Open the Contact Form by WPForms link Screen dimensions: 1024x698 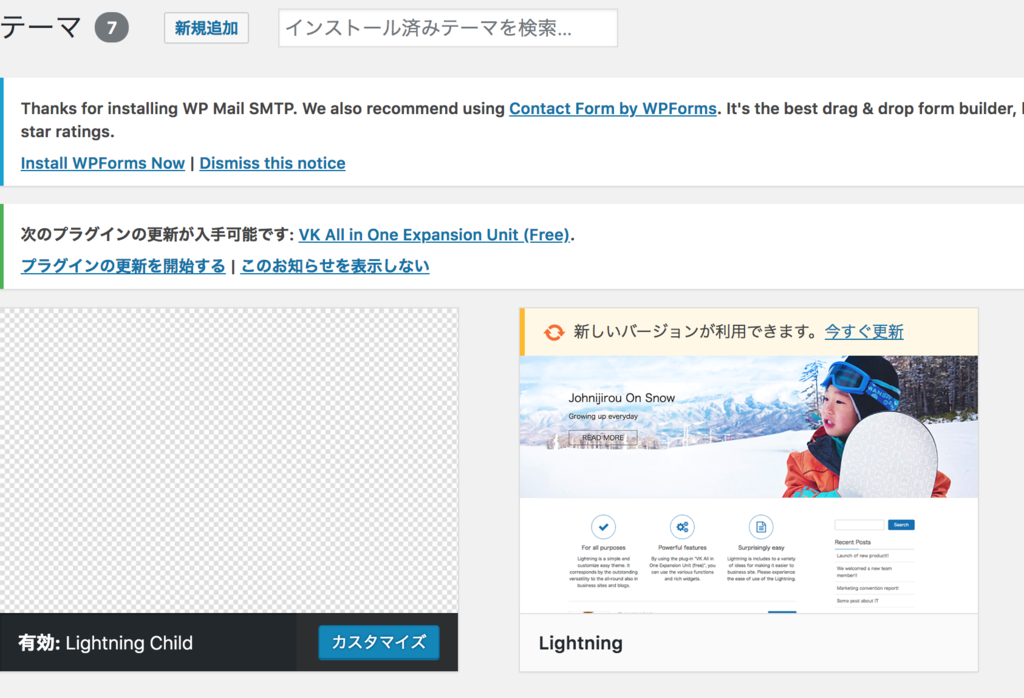pos(613,108)
